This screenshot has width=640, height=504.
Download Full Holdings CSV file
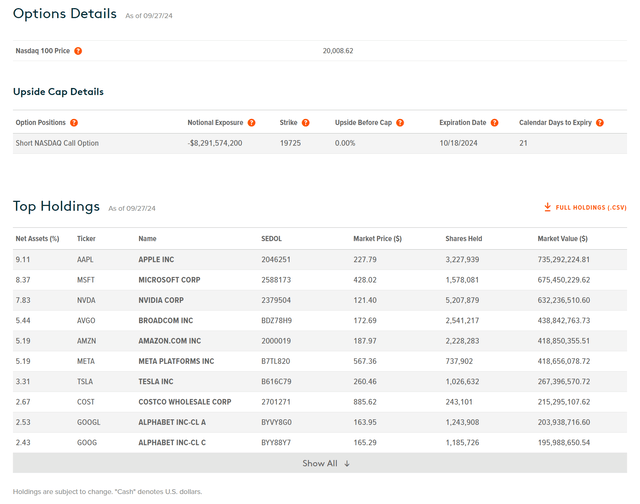pos(590,207)
